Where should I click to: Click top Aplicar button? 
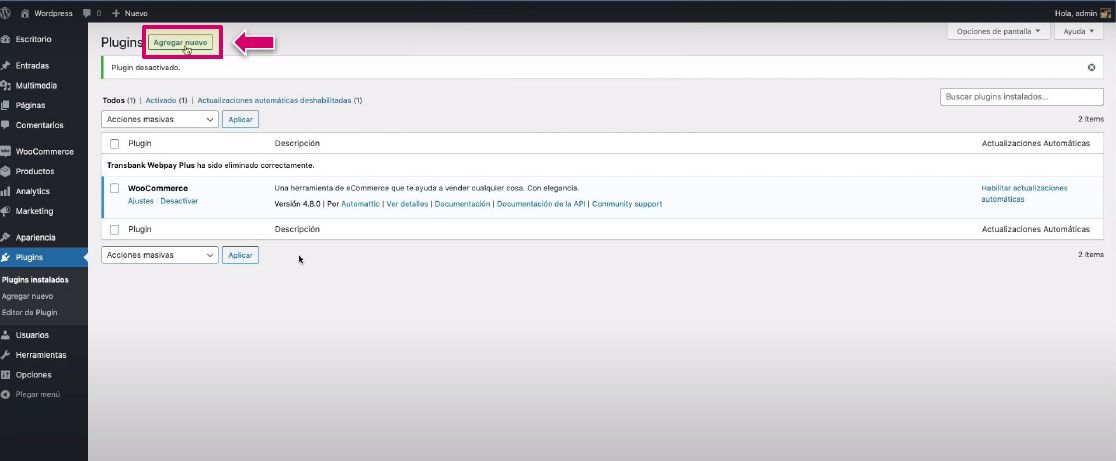(x=241, y=120)
